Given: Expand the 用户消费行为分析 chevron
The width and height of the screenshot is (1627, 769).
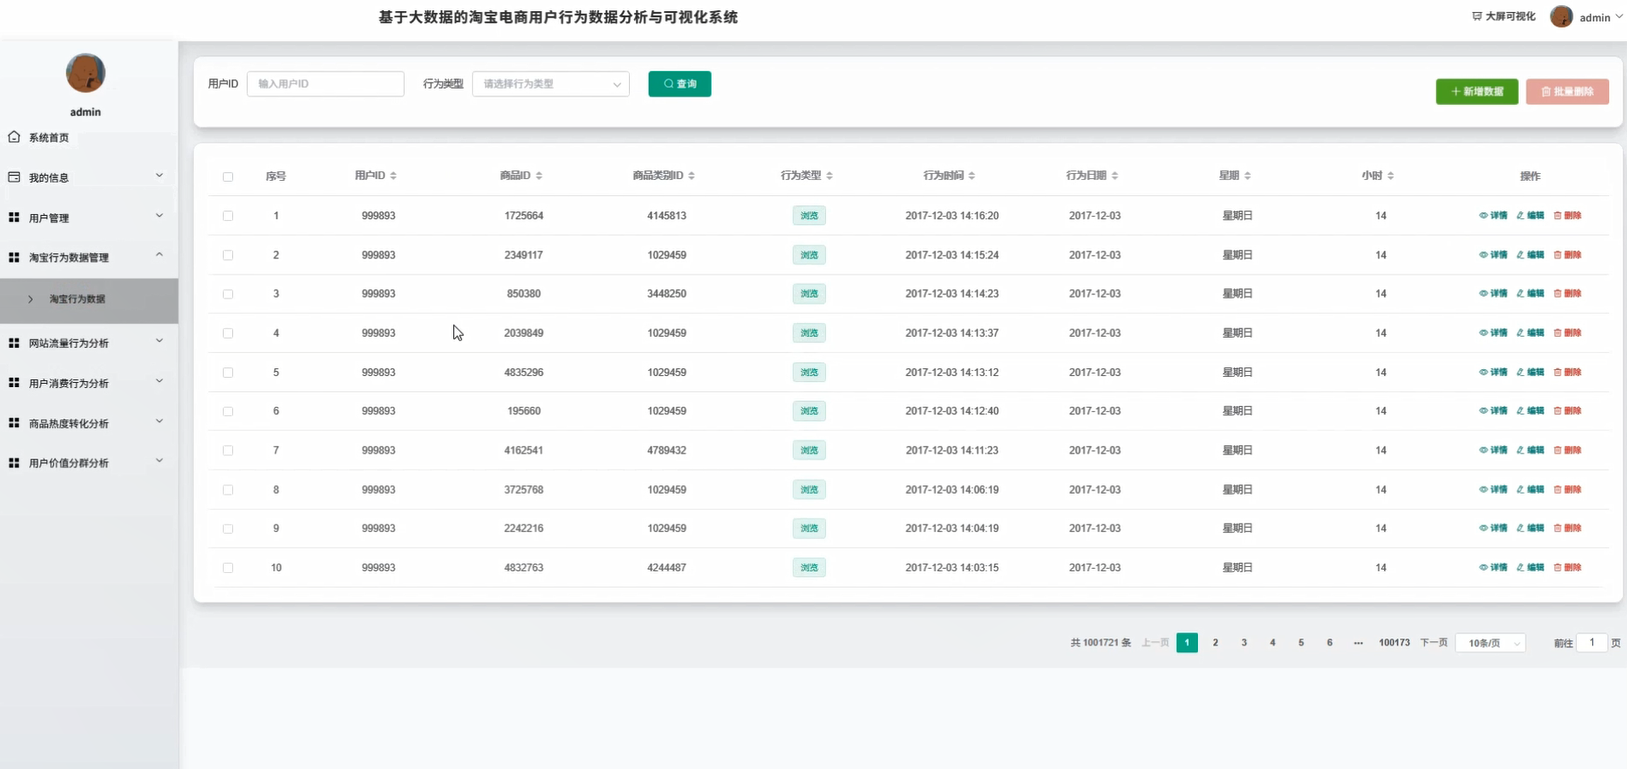Looking at the screenshot, I should pyautogui.click(x=159, y=381).
